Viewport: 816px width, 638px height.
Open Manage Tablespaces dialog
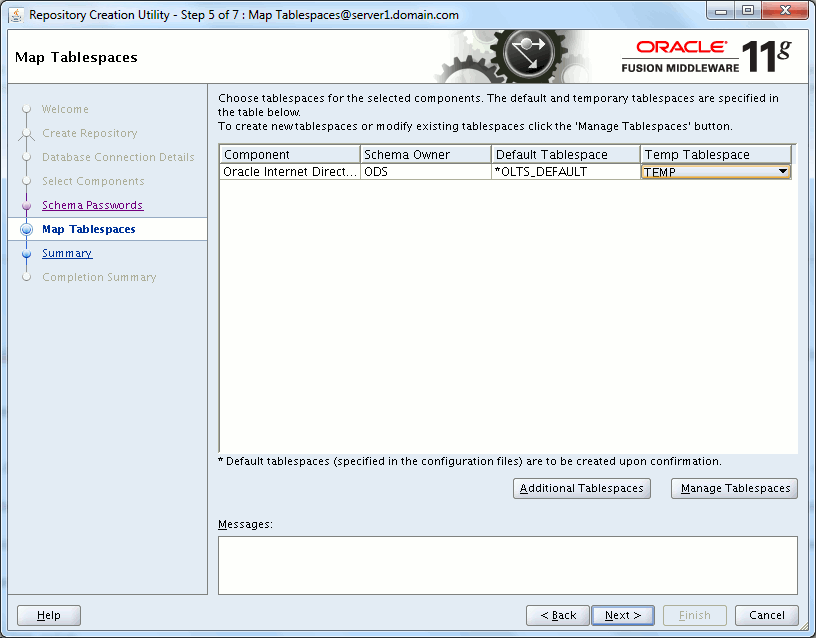[x=734, y=488]
